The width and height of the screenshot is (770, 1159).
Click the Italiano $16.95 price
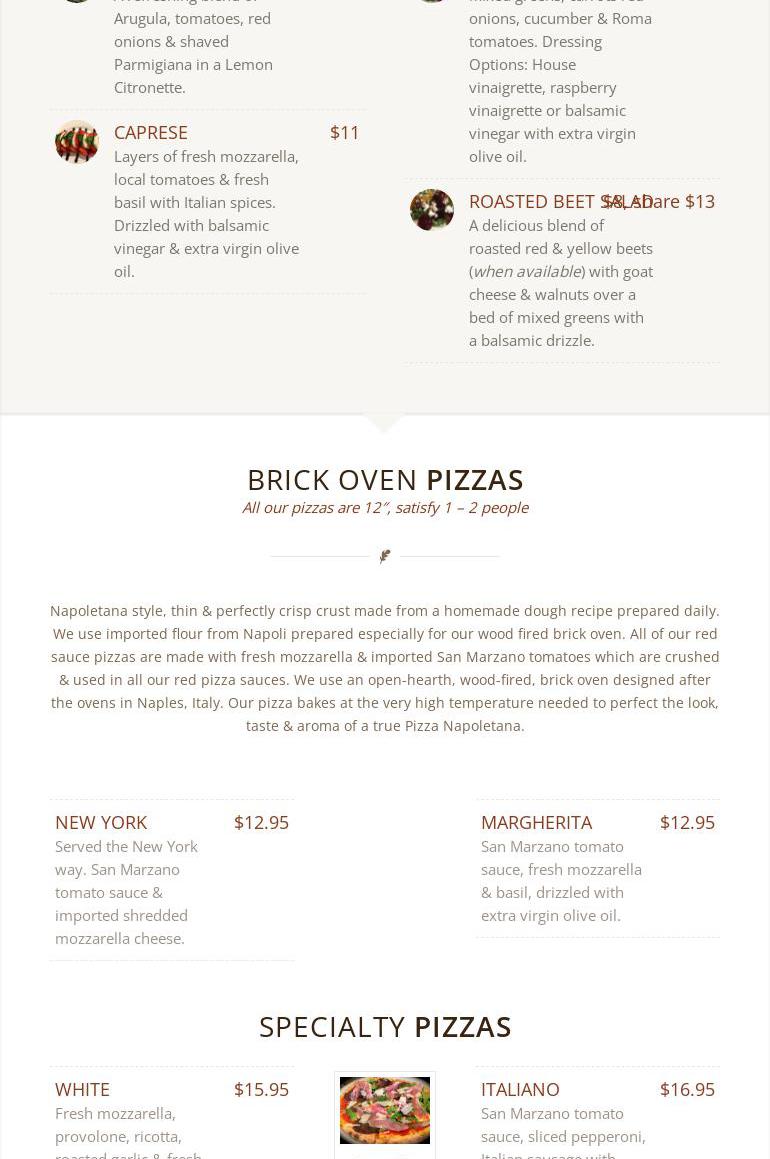[x=687, y=1089]
